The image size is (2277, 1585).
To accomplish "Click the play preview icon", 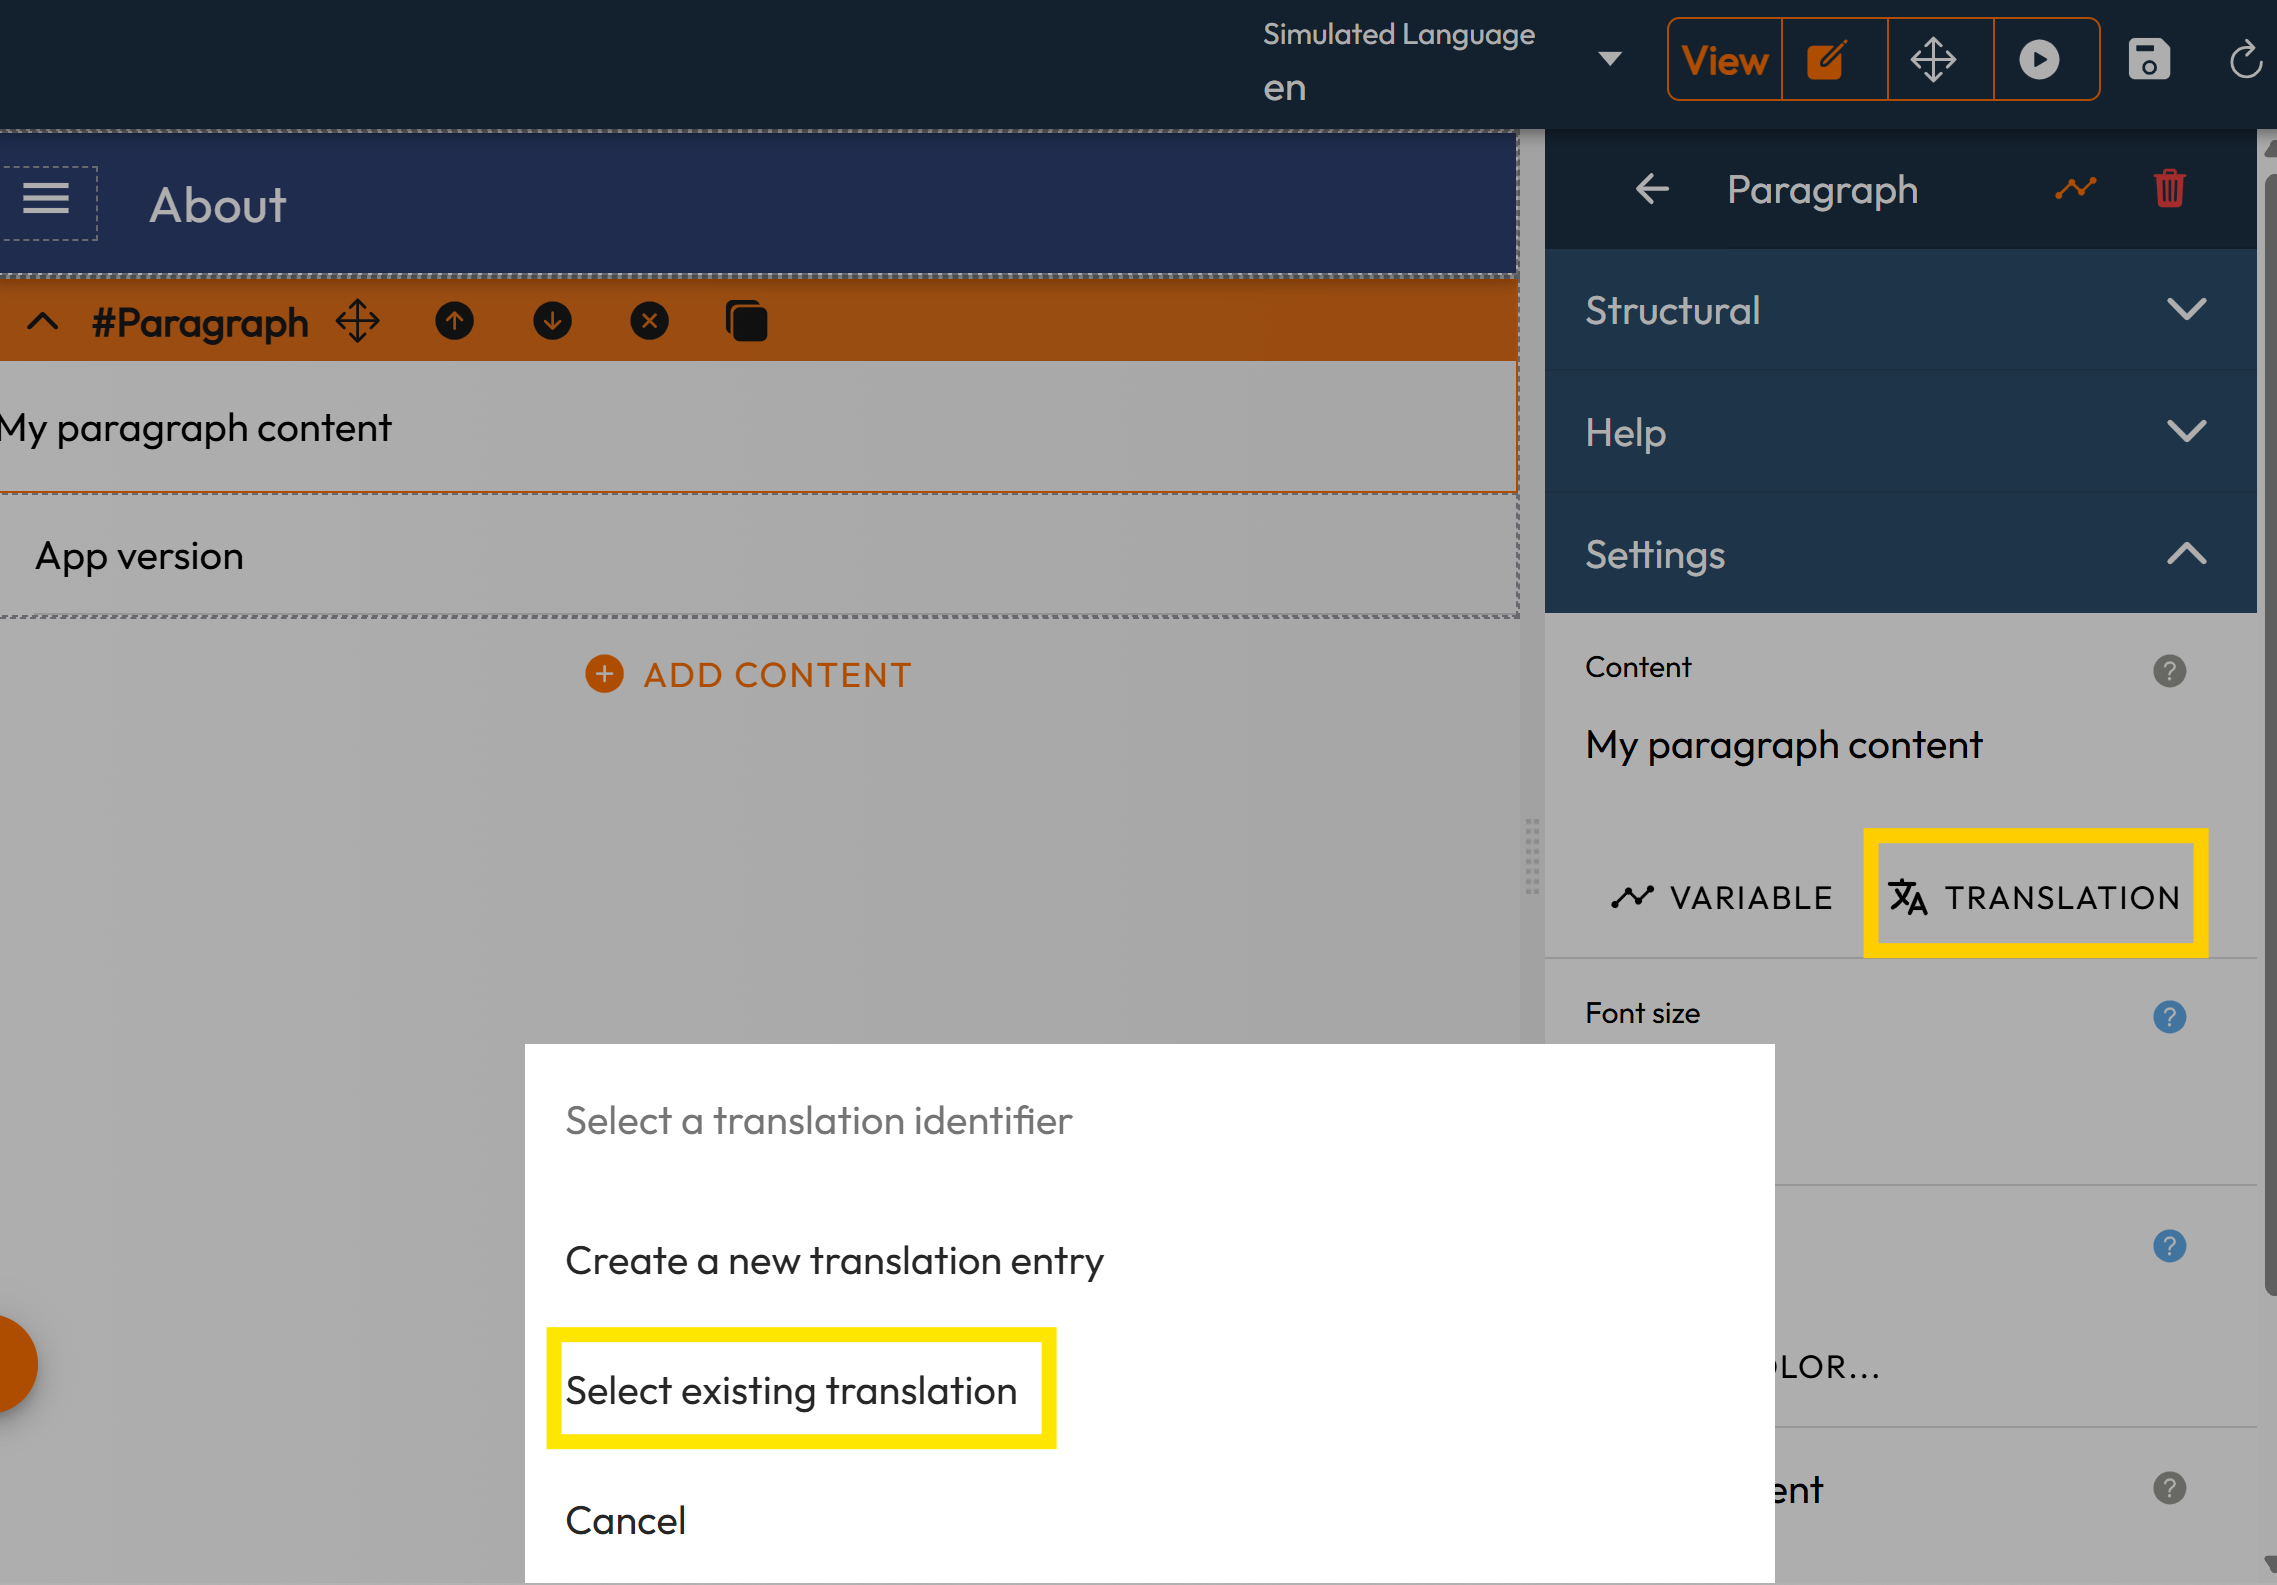I will tap(2039, 60).
